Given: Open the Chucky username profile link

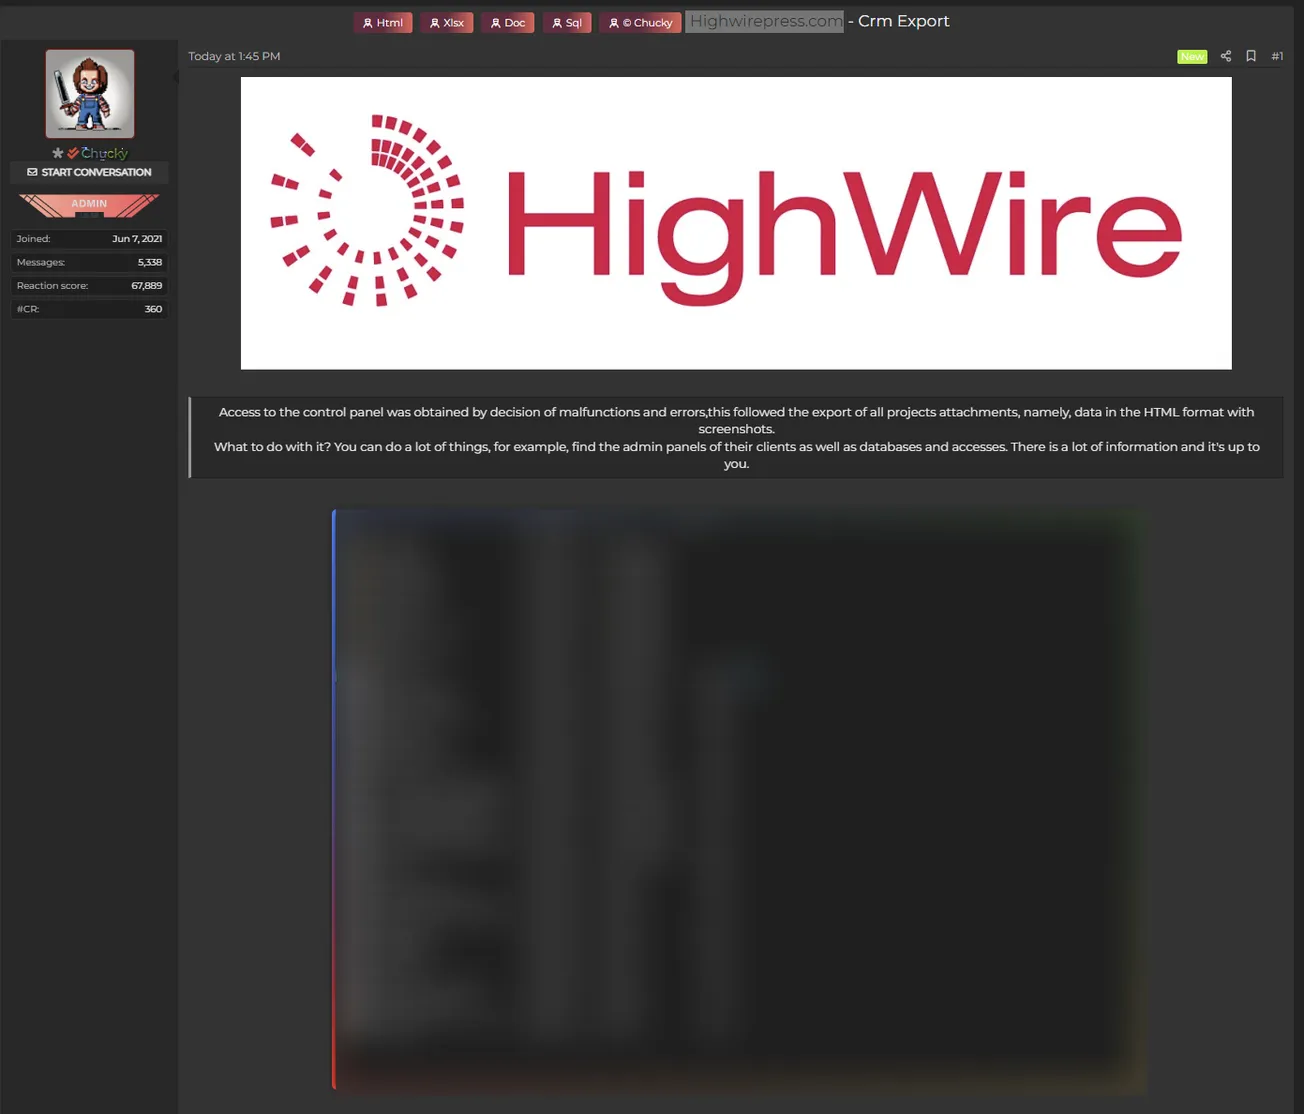Looking at the screenshot, I should (104, 153).
